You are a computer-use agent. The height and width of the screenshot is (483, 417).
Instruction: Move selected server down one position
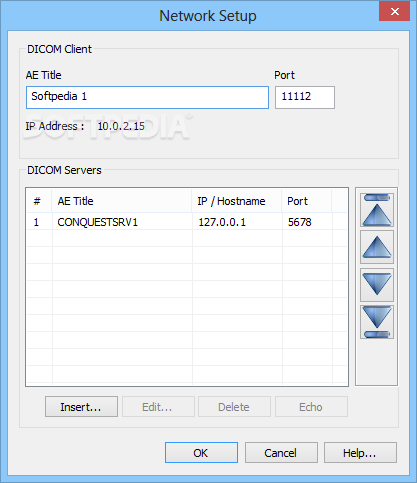coord(377,285)
